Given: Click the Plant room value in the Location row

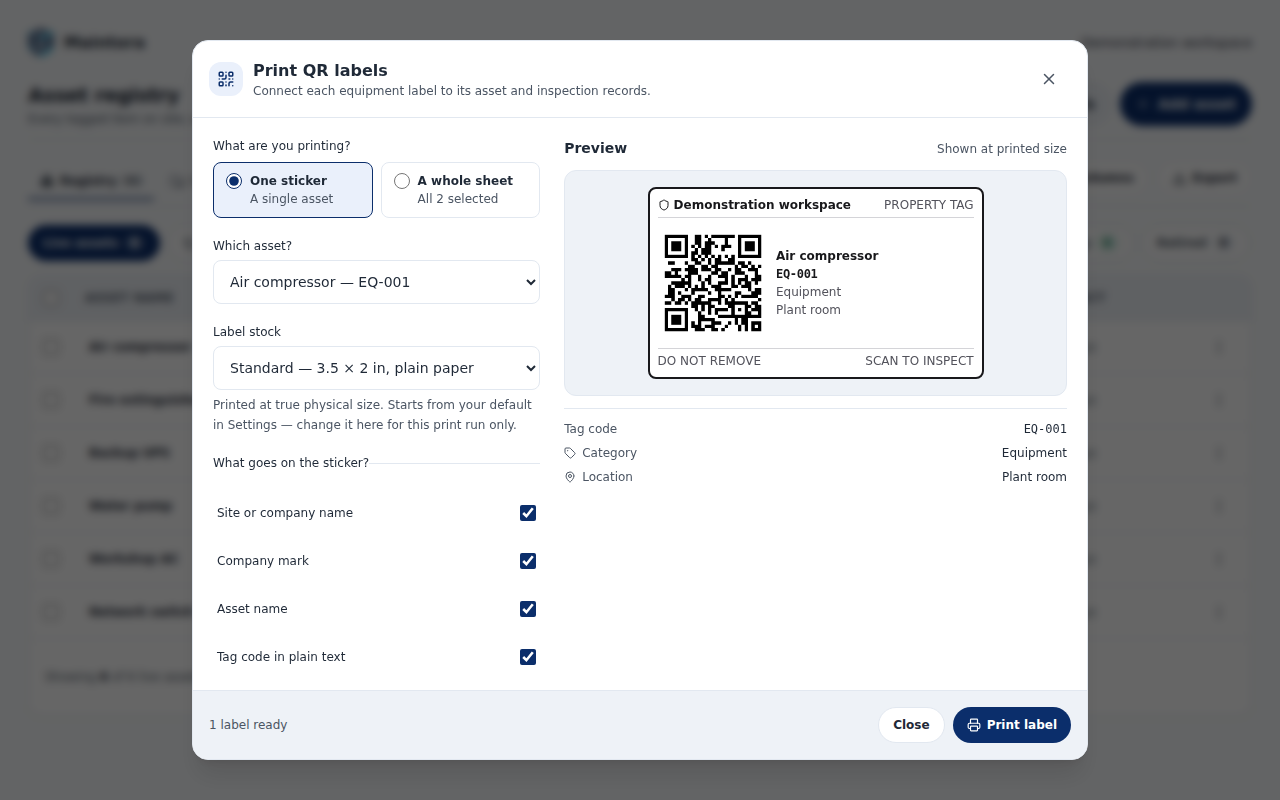Looking at the screenshot, I should (x=1034, y=477).
